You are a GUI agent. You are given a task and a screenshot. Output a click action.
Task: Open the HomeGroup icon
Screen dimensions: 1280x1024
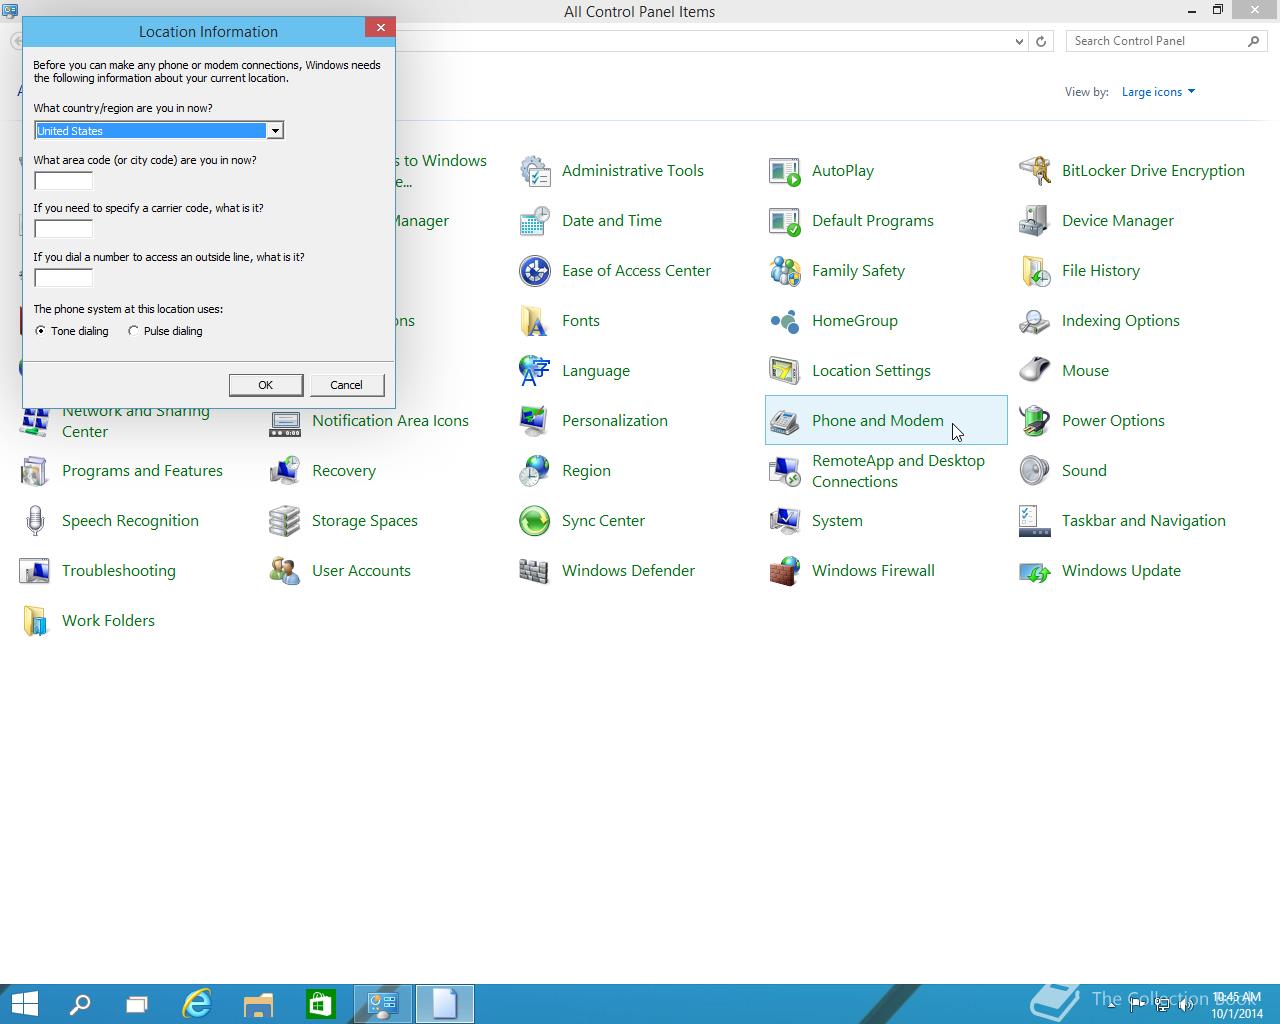[x=785, y=321]
